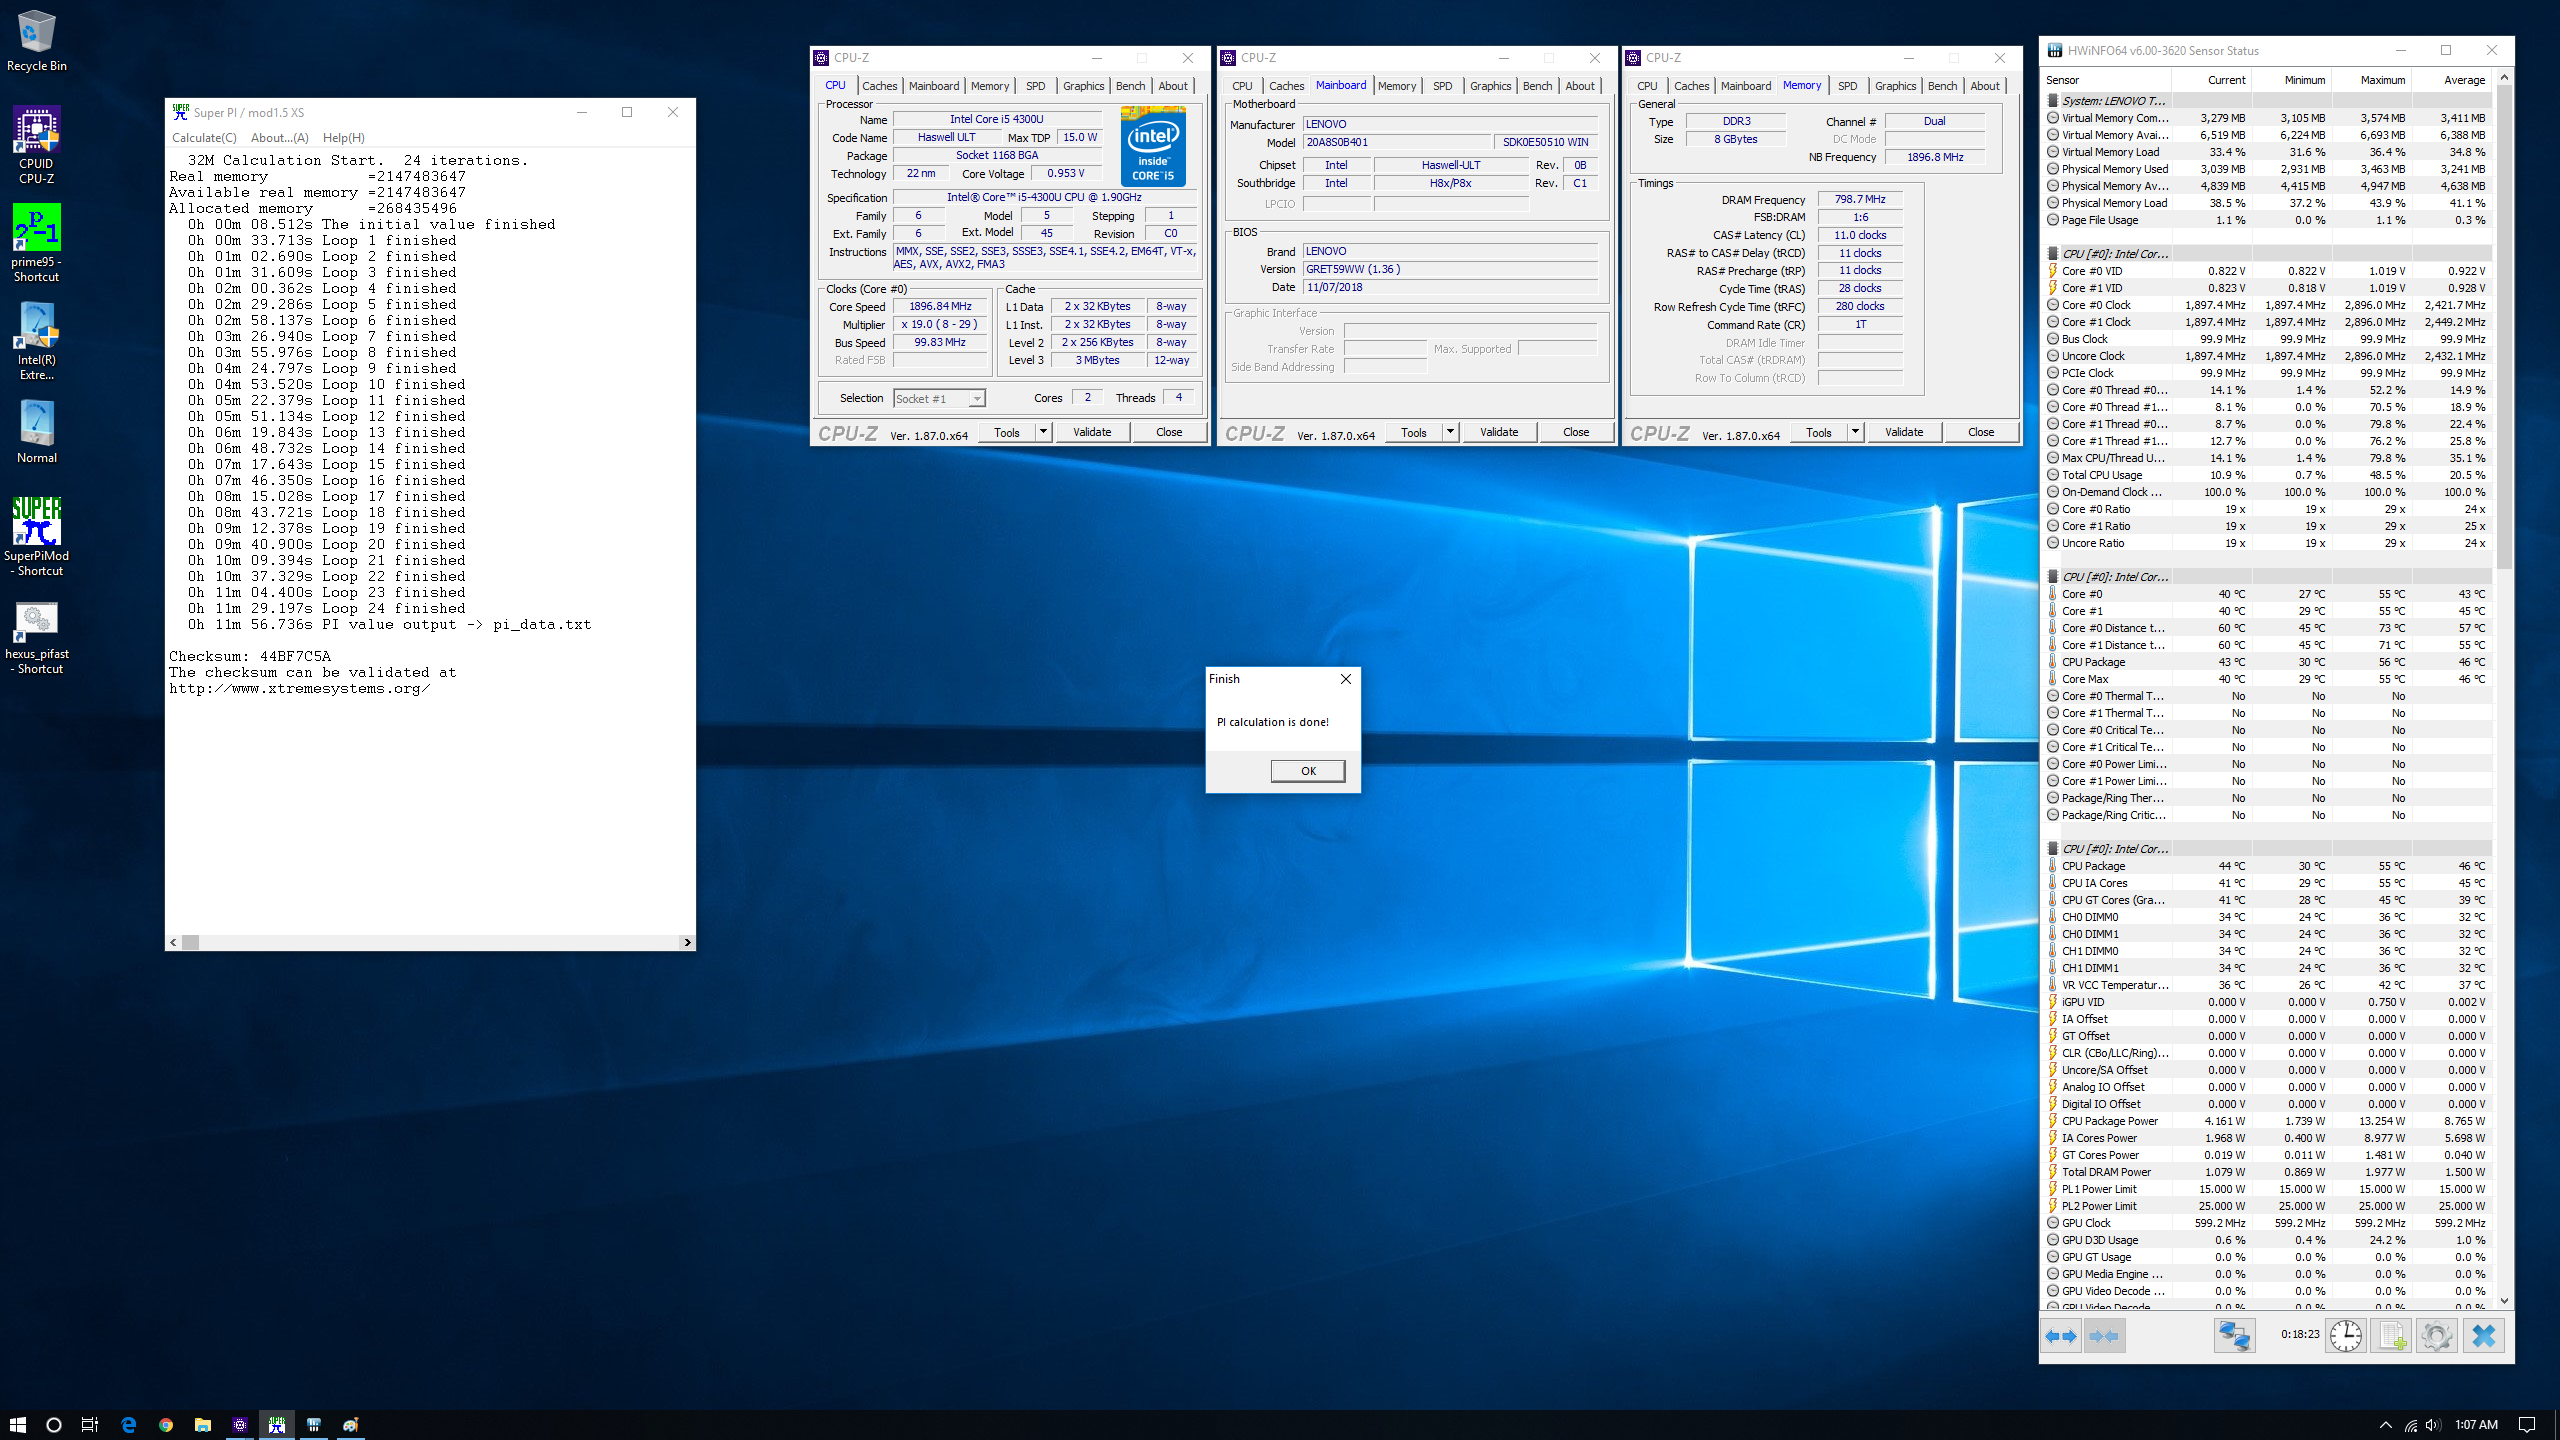Select the Total CPU Usage row in HWiNFO
This screenshot has height=1440, width=2560.
[x=2267, y=475]
